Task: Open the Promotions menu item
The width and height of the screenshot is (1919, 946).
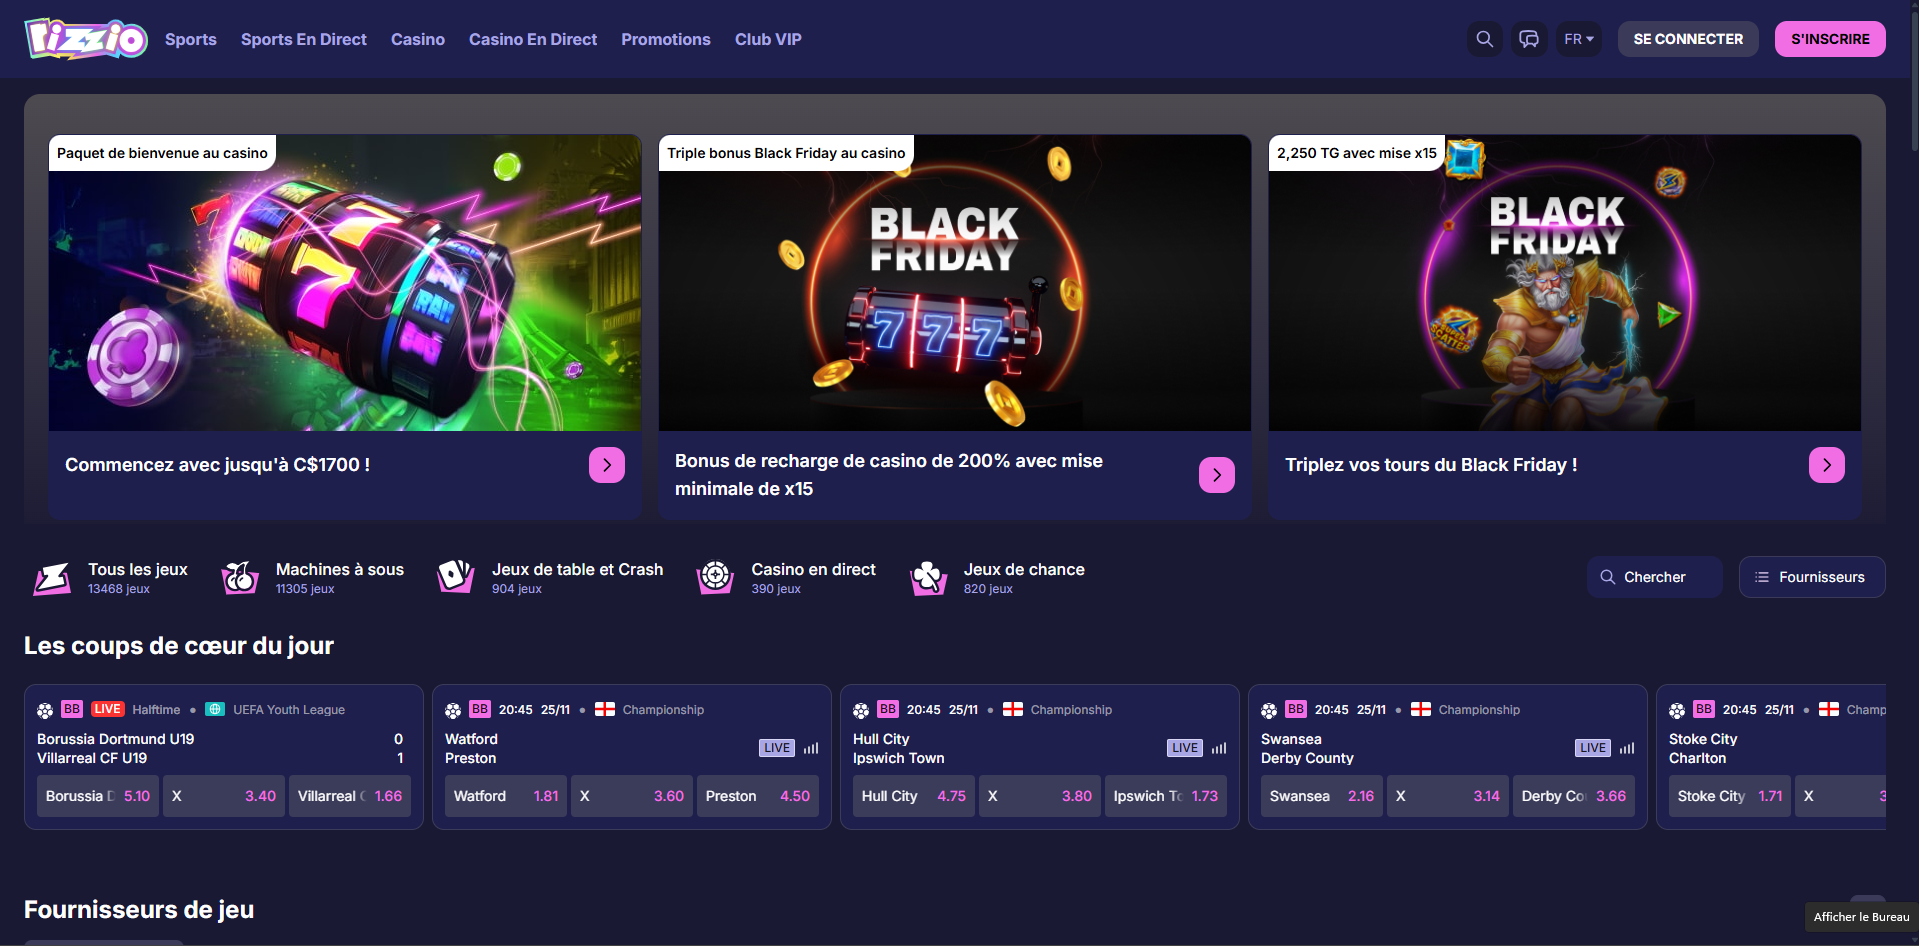Action: point(665,39)
